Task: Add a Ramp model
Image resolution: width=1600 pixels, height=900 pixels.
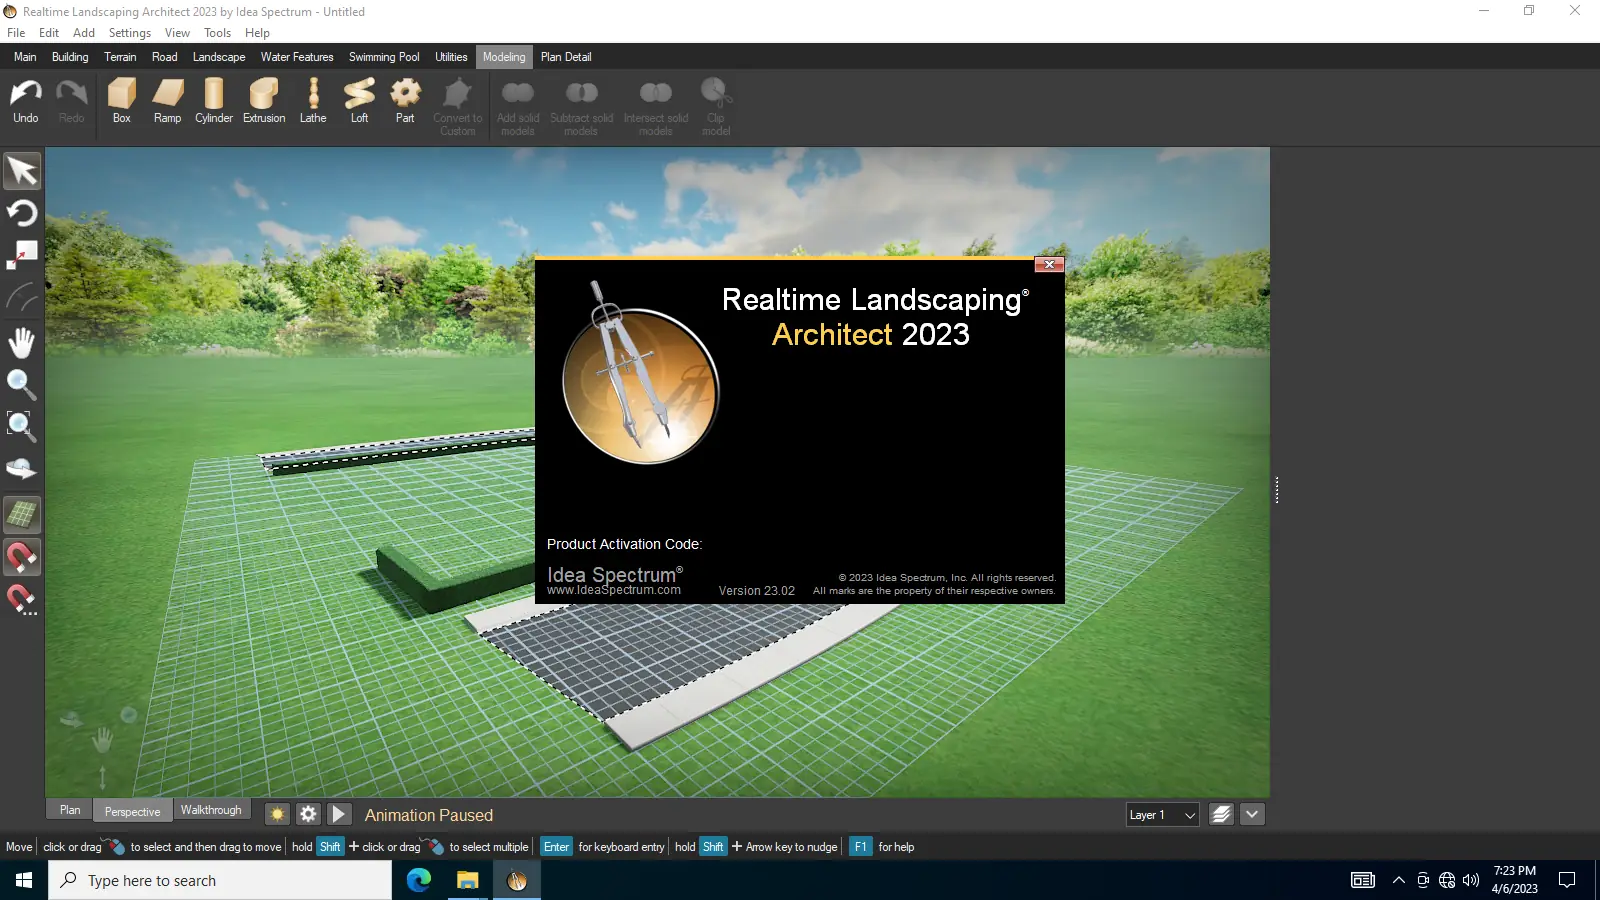Action: [167, 102]
